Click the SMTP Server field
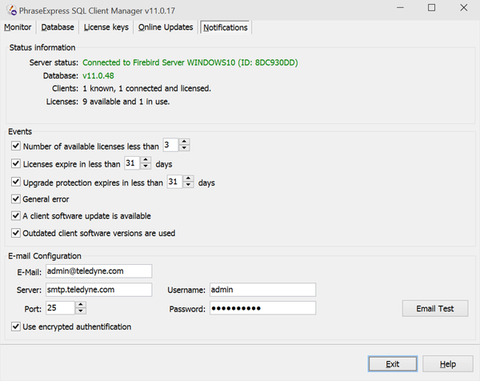The image size is (480, 381). (99, 290)
